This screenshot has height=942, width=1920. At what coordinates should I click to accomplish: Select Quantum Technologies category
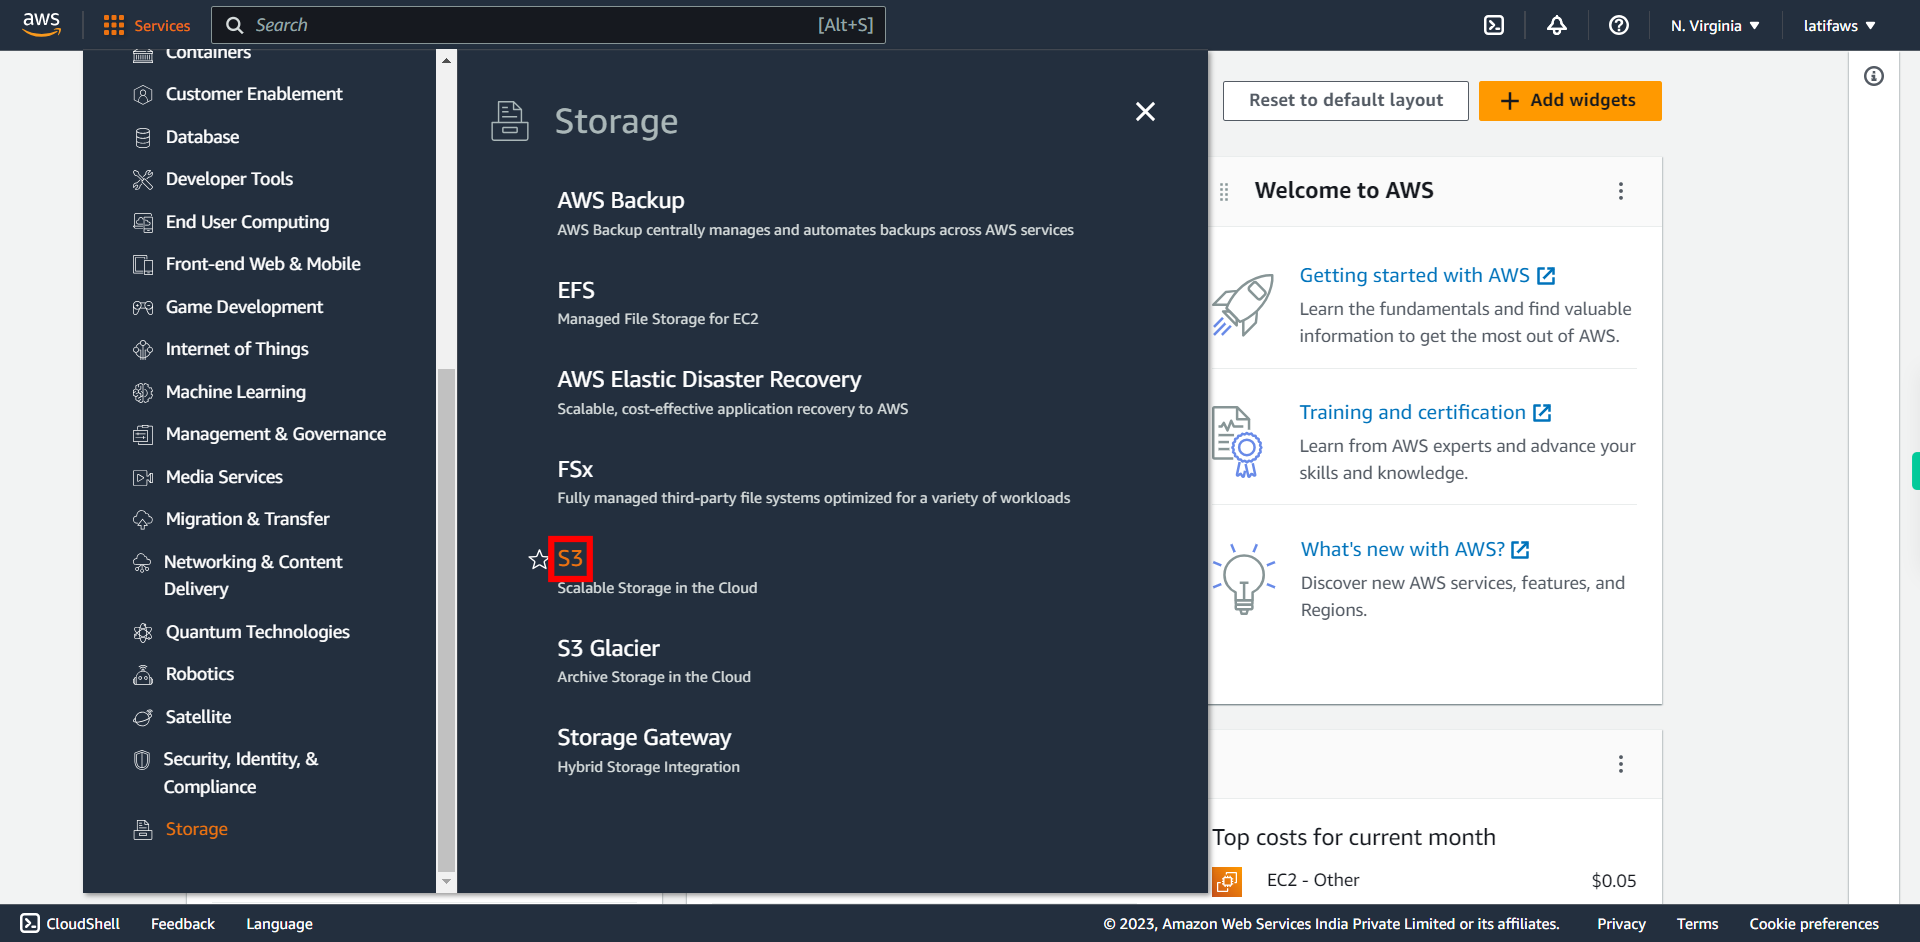tap(258, 632)
